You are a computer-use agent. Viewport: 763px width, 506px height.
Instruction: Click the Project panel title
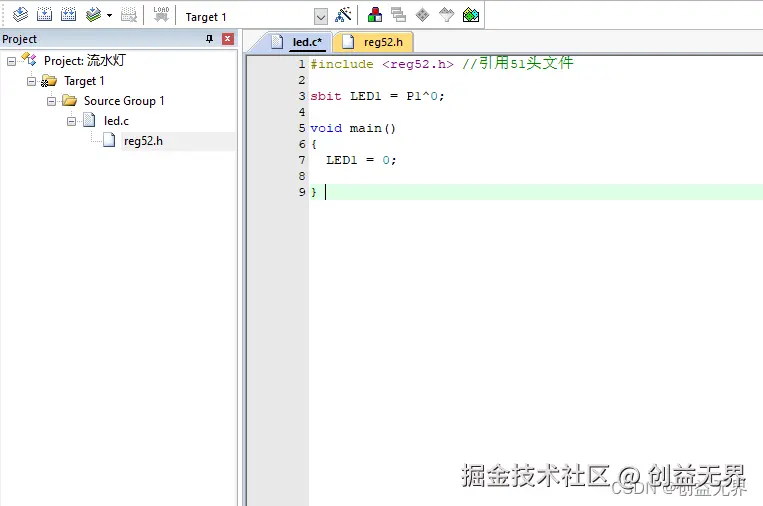tap(19, 39)
